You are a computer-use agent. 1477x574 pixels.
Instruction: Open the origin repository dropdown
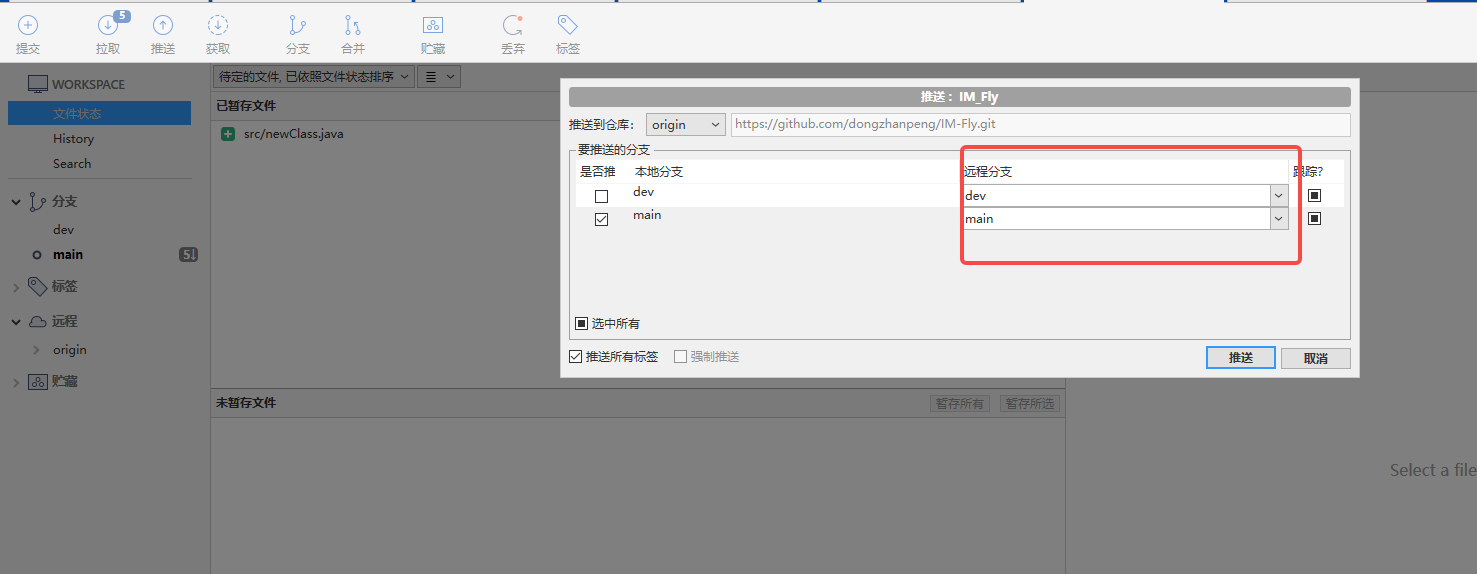tap(685, 125)
